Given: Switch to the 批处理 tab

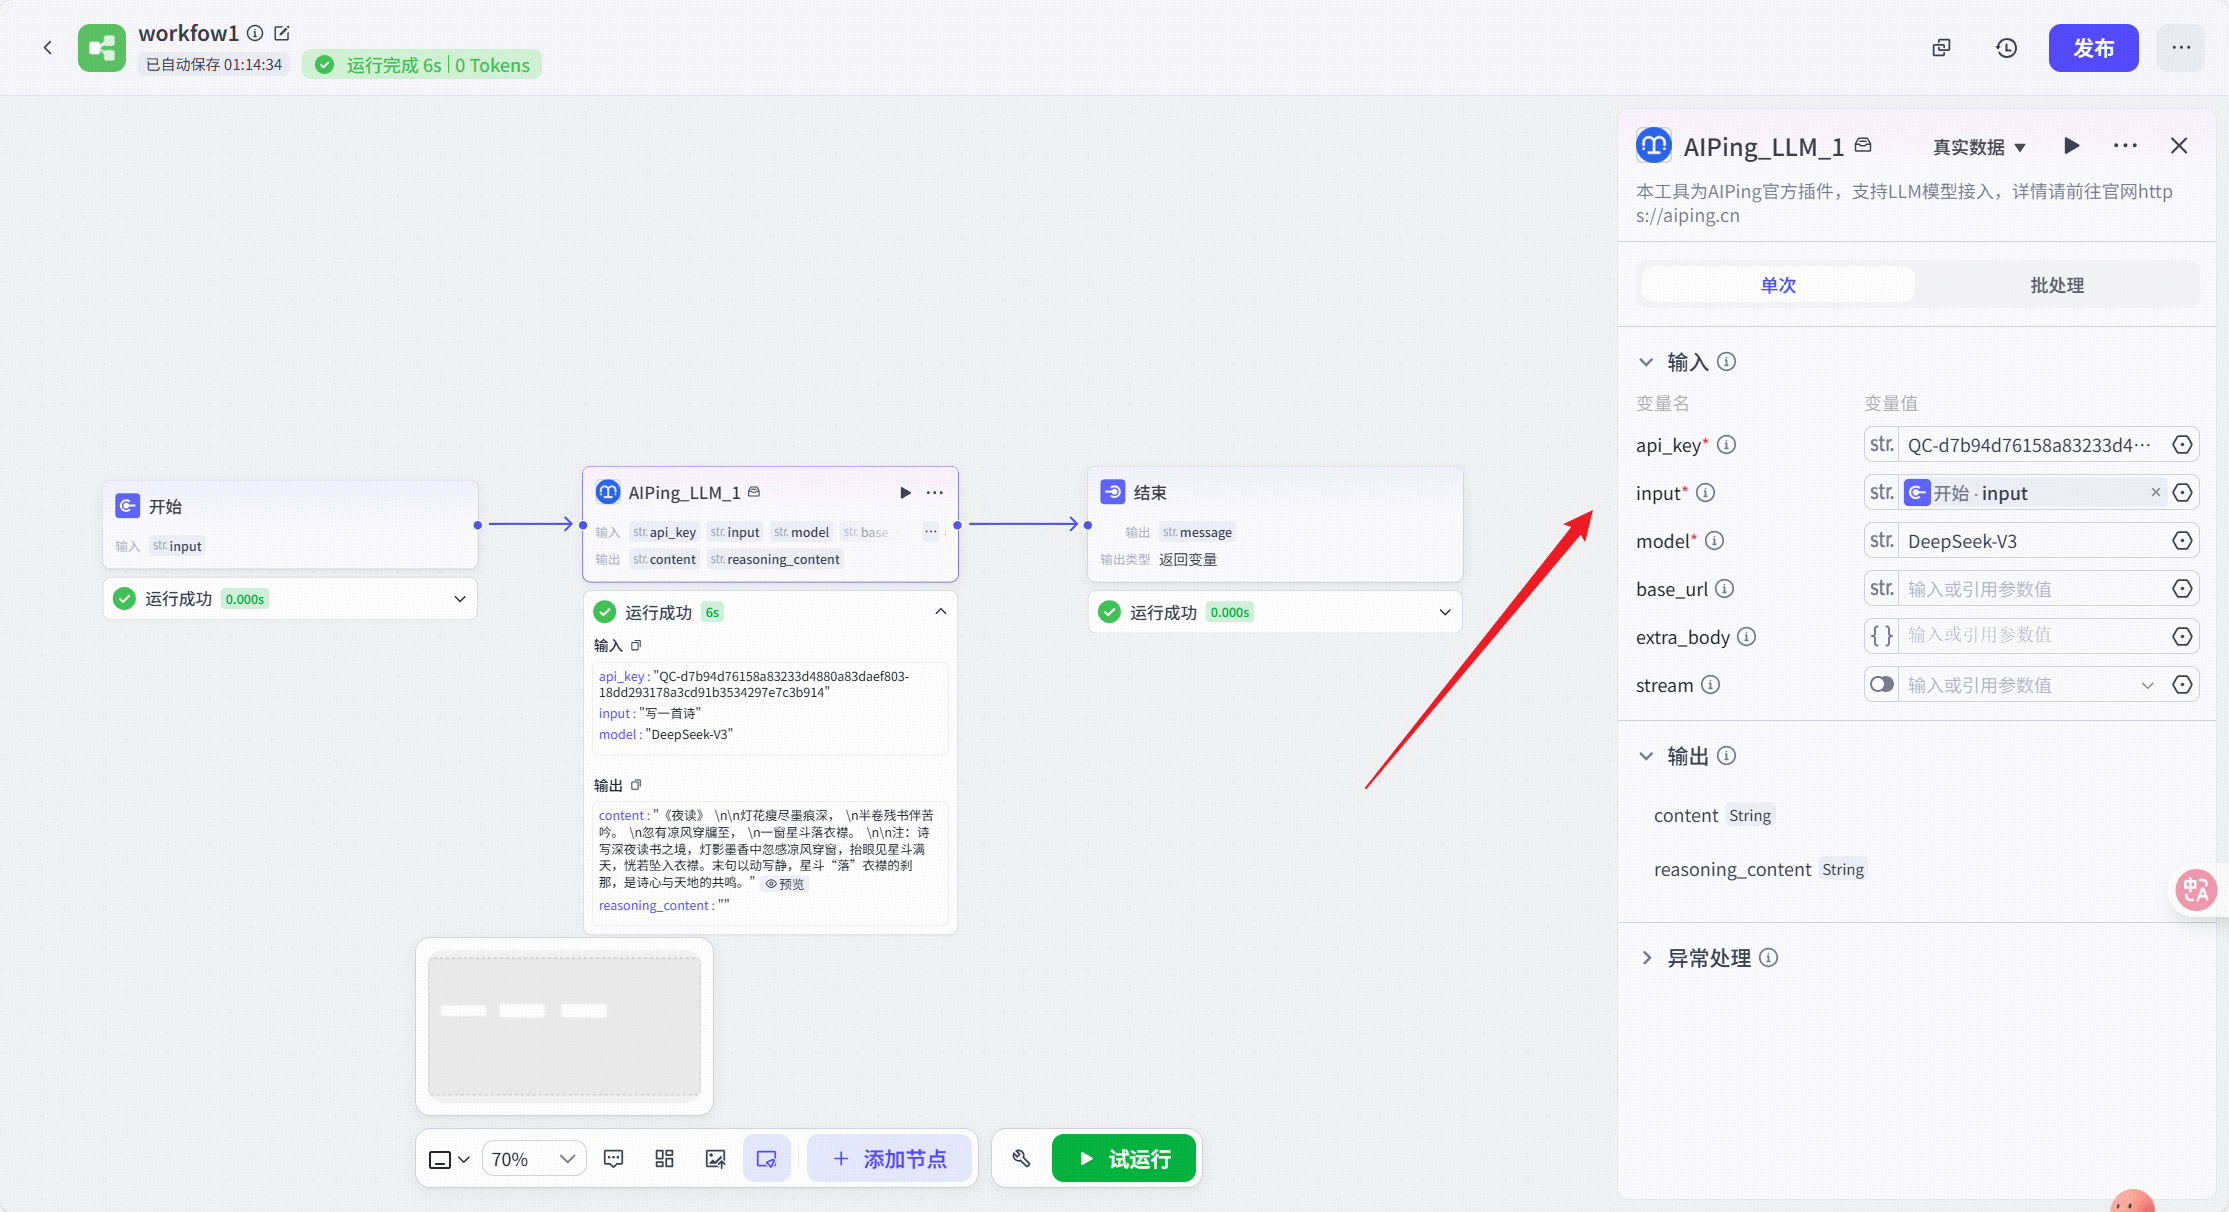Looking at the screenshot, I should point(2056,285).
